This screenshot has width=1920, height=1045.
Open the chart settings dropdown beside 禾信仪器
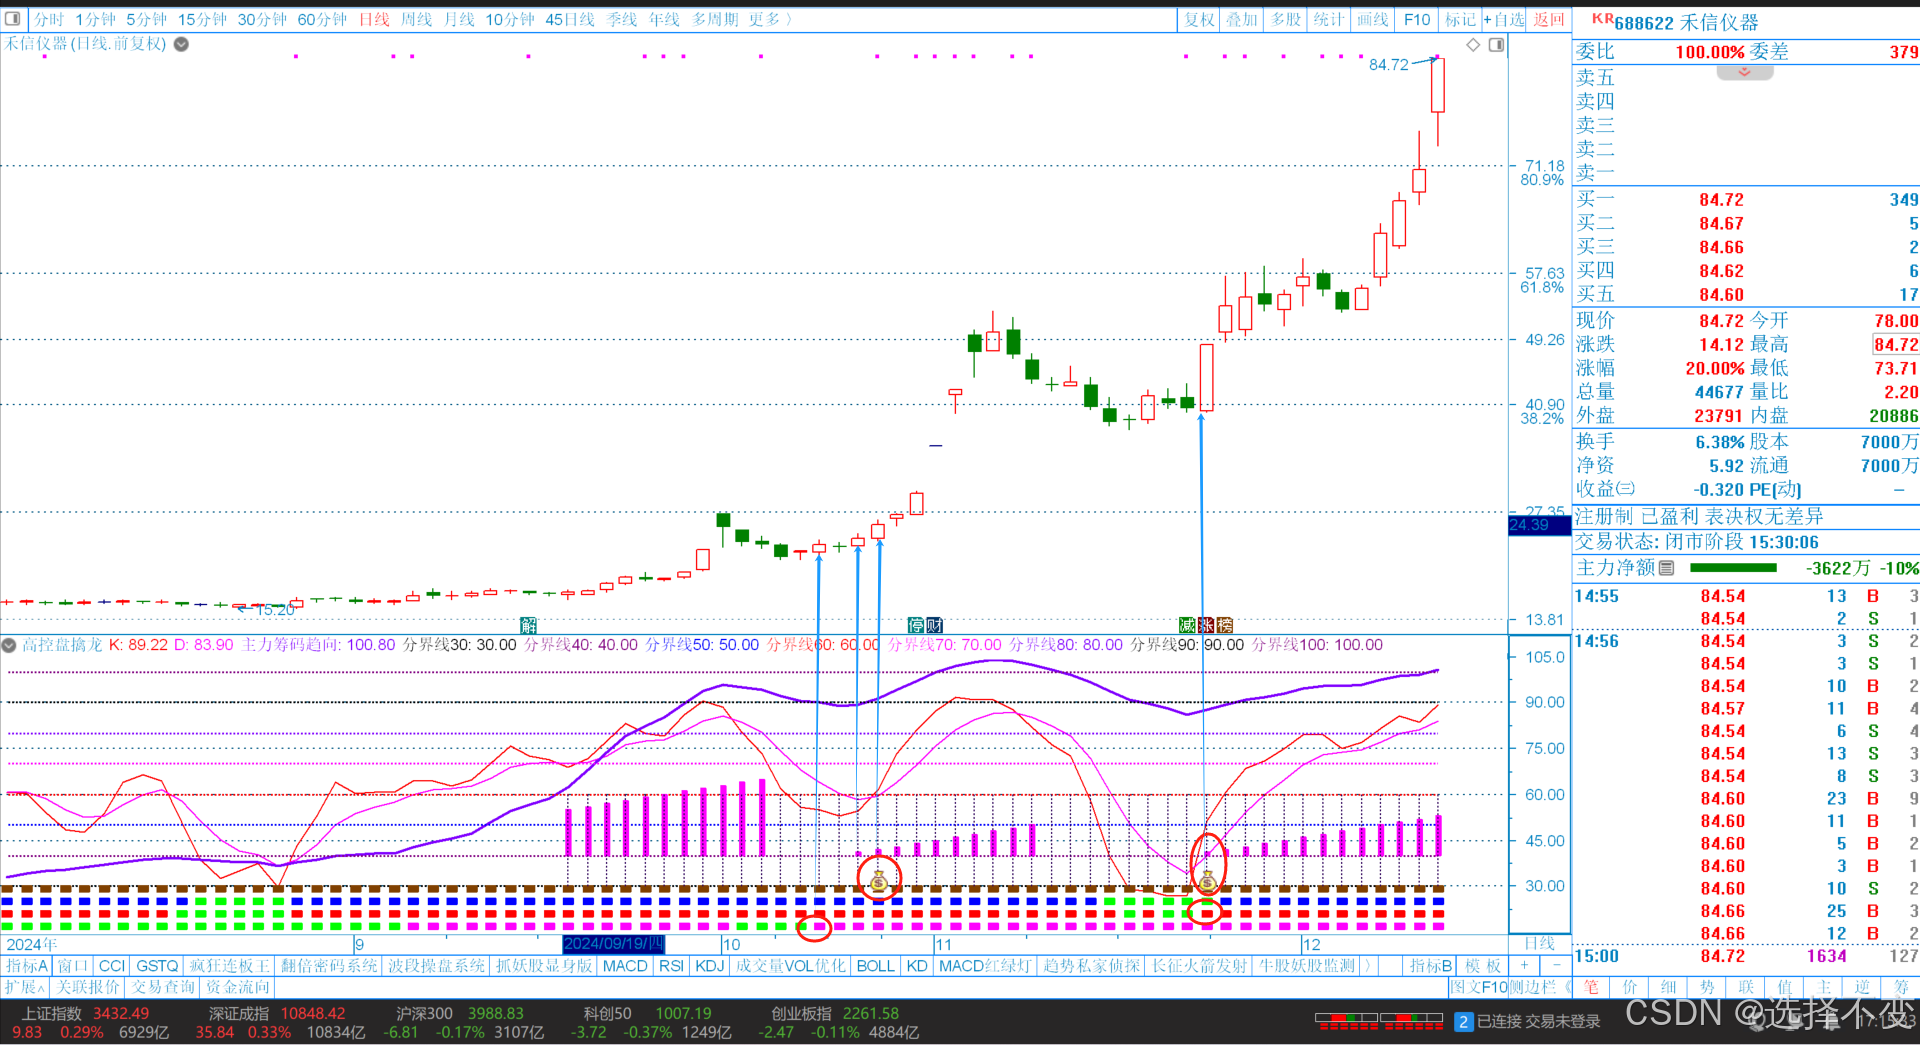[181, 44]
